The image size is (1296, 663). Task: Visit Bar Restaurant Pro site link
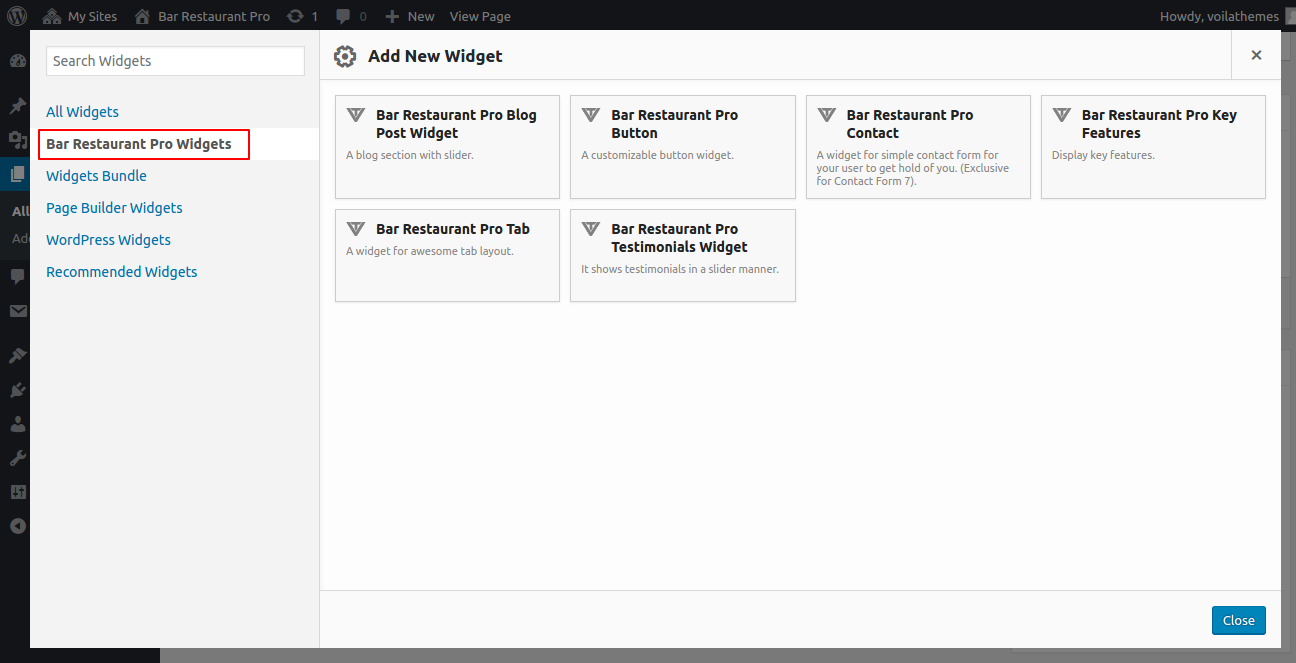tap(201, 16)
